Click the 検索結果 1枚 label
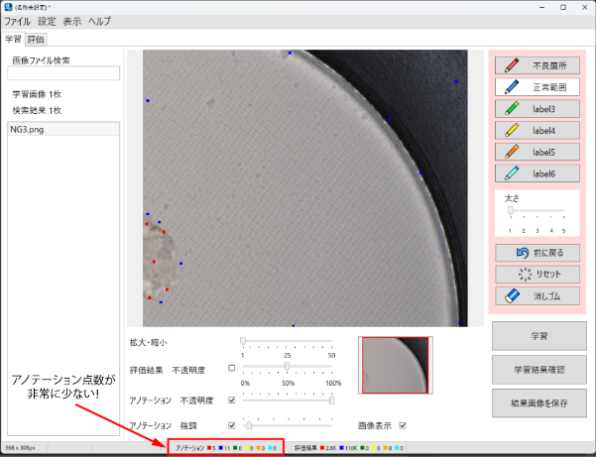 coord(37,110)
